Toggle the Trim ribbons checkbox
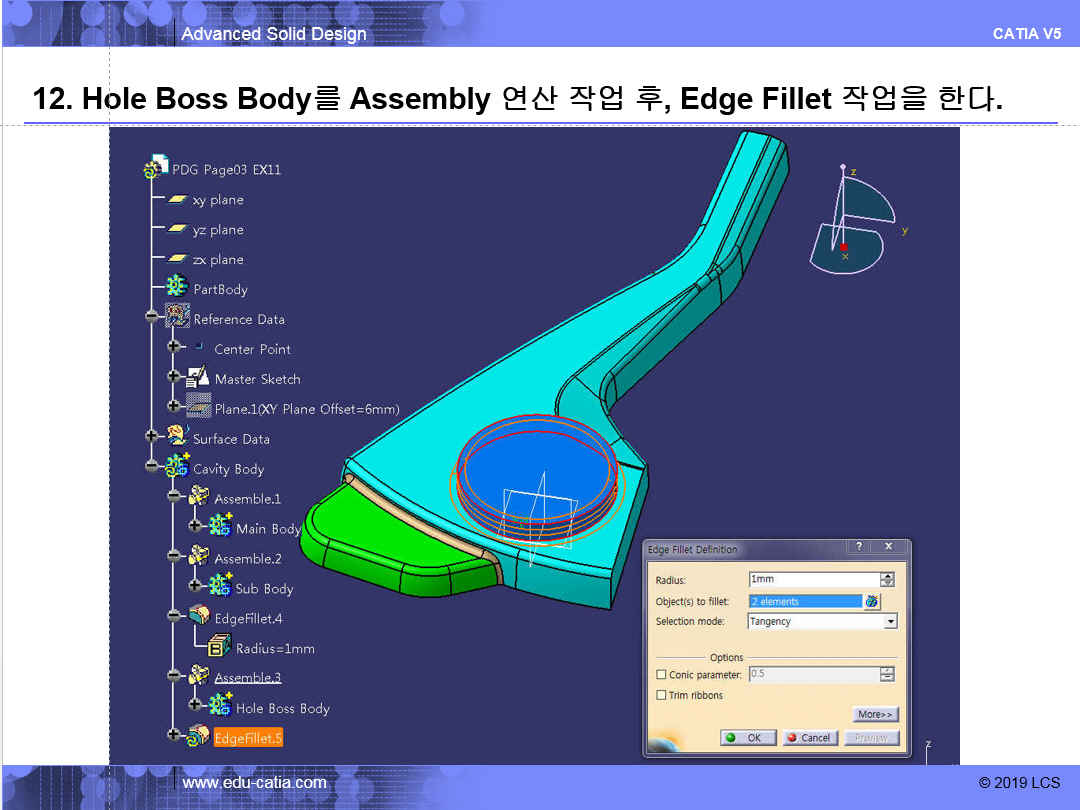 661,695
